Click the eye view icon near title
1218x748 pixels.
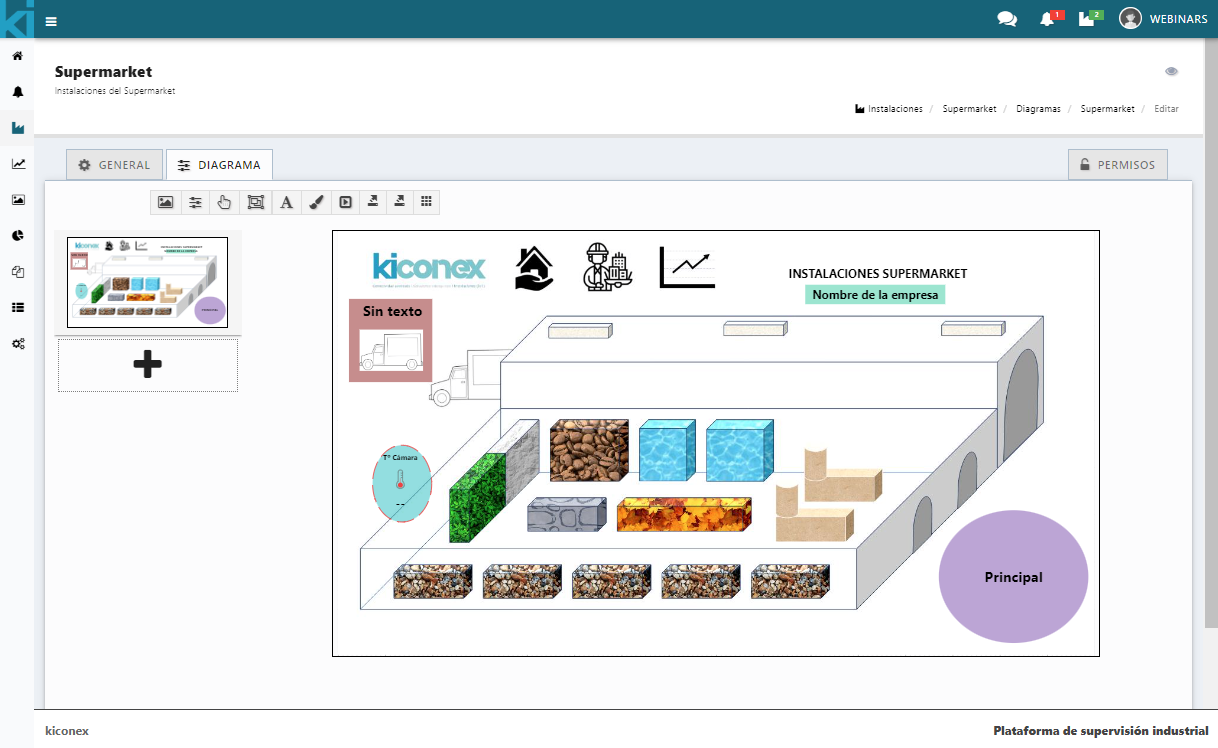click(1171, 72)
